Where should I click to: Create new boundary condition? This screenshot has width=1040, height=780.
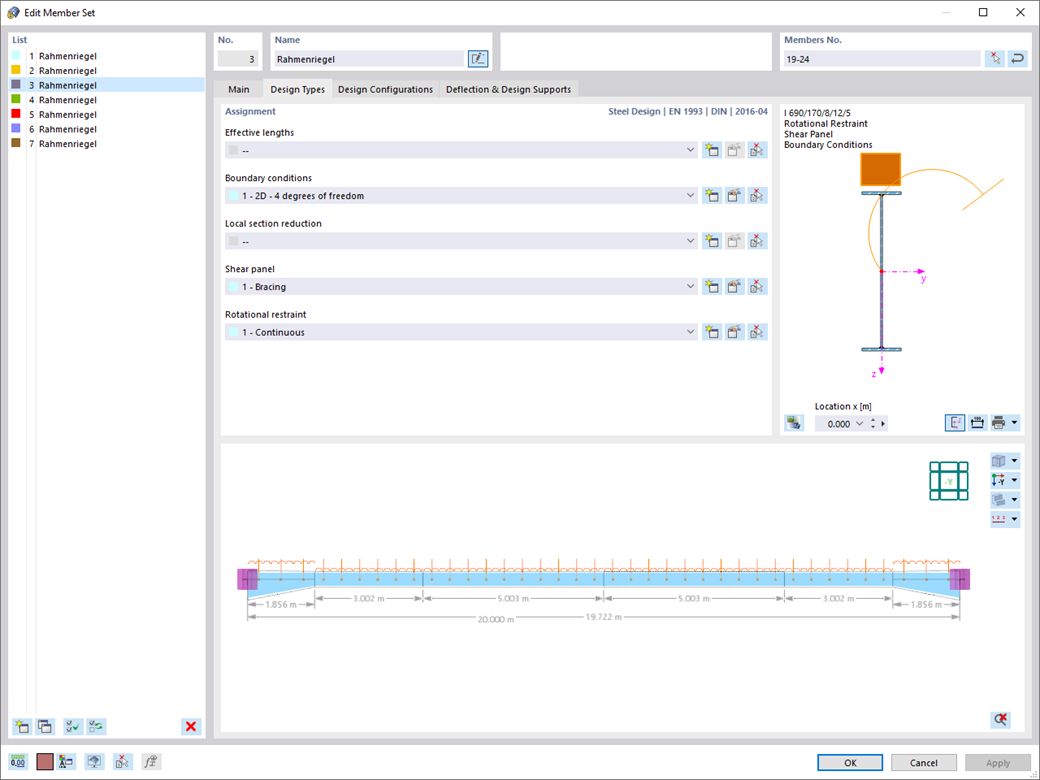[x=712, y=196]
